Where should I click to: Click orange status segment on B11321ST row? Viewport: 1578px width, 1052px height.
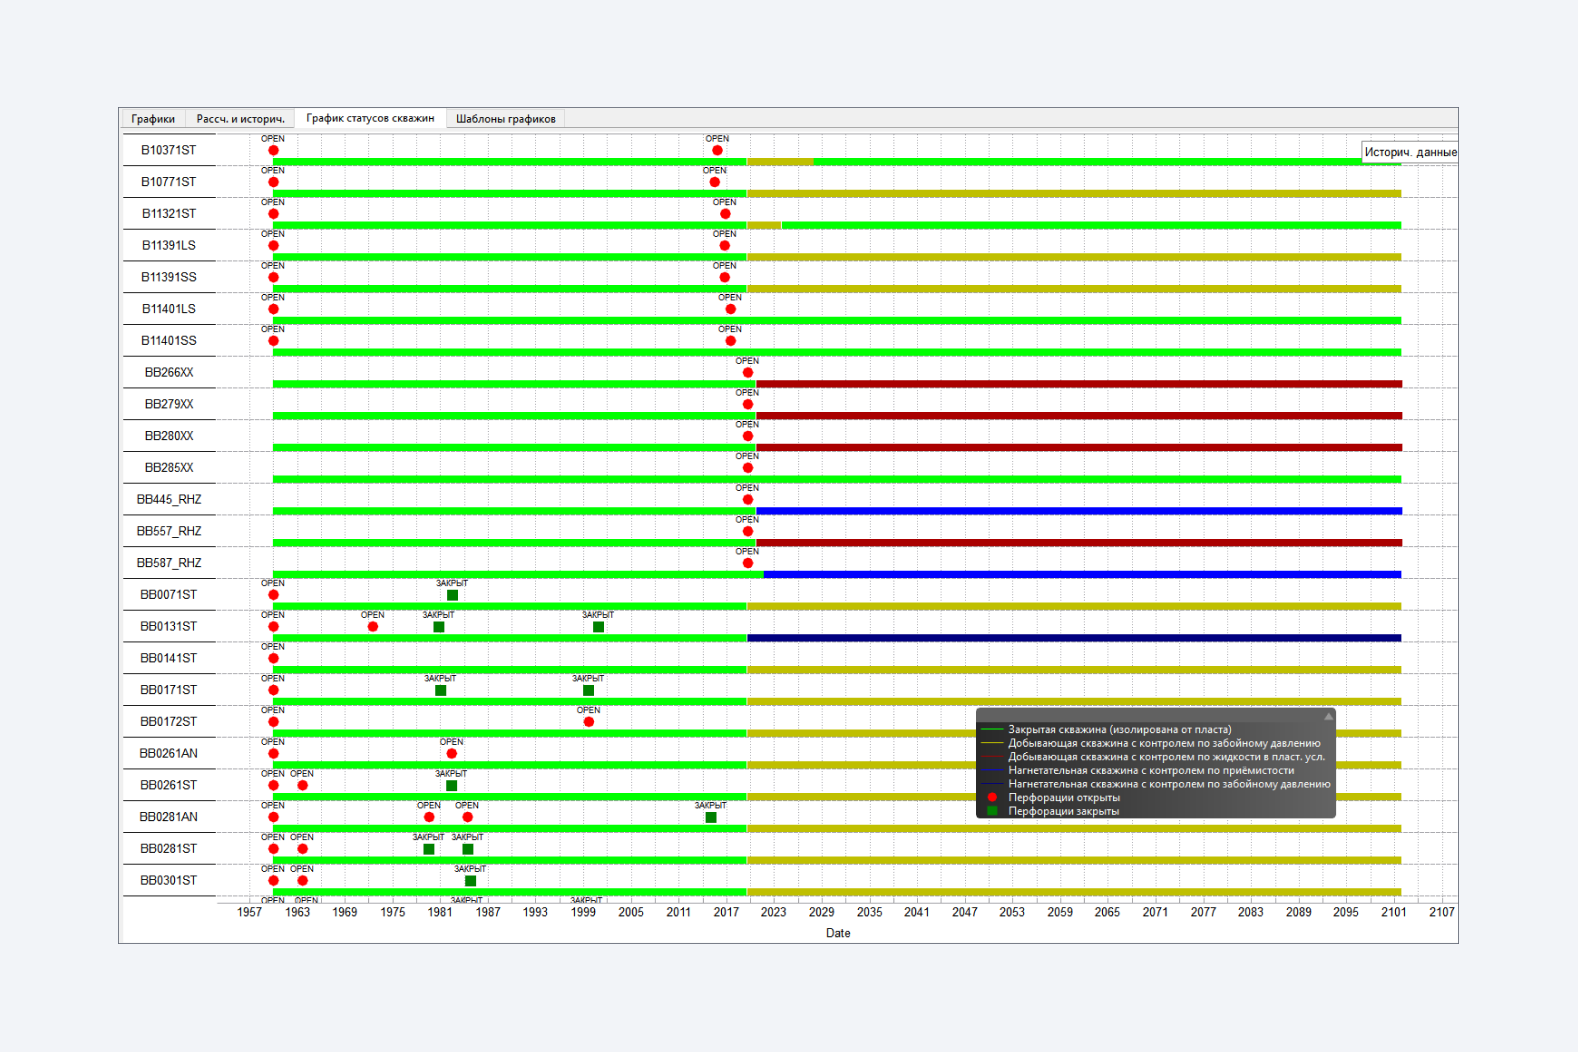764,225
